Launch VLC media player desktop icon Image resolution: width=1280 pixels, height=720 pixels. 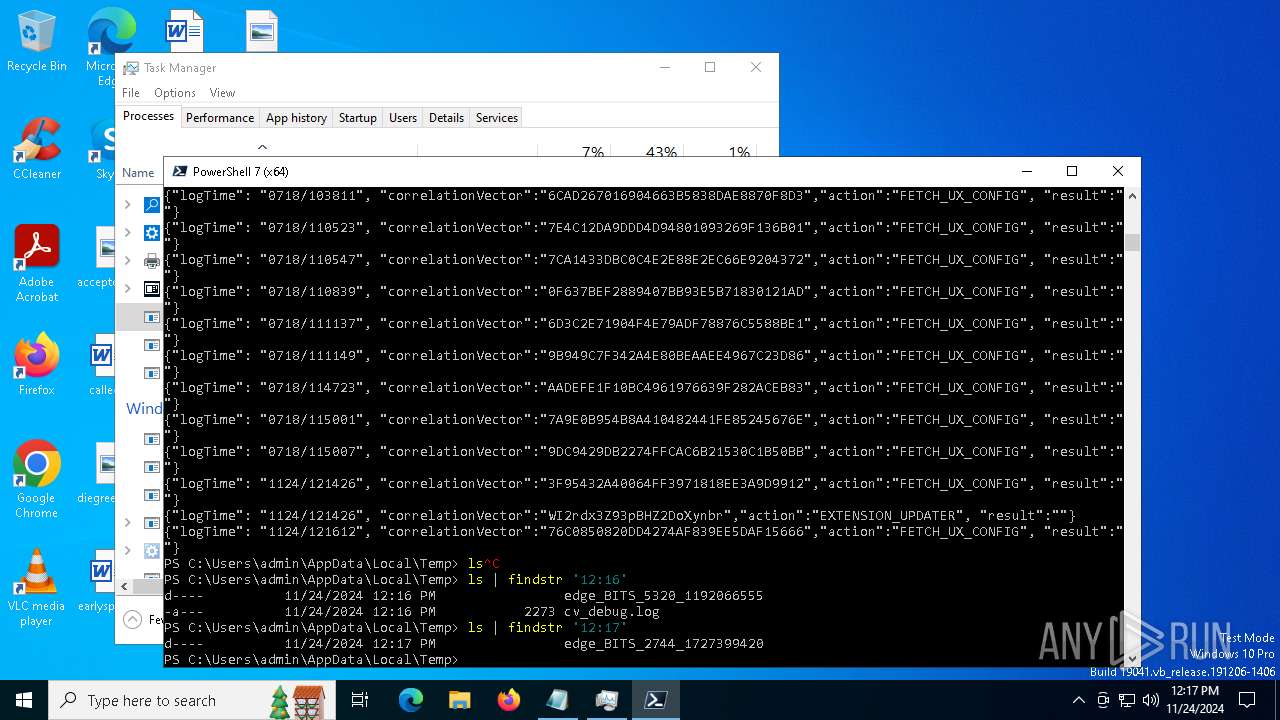click(37, 588)
